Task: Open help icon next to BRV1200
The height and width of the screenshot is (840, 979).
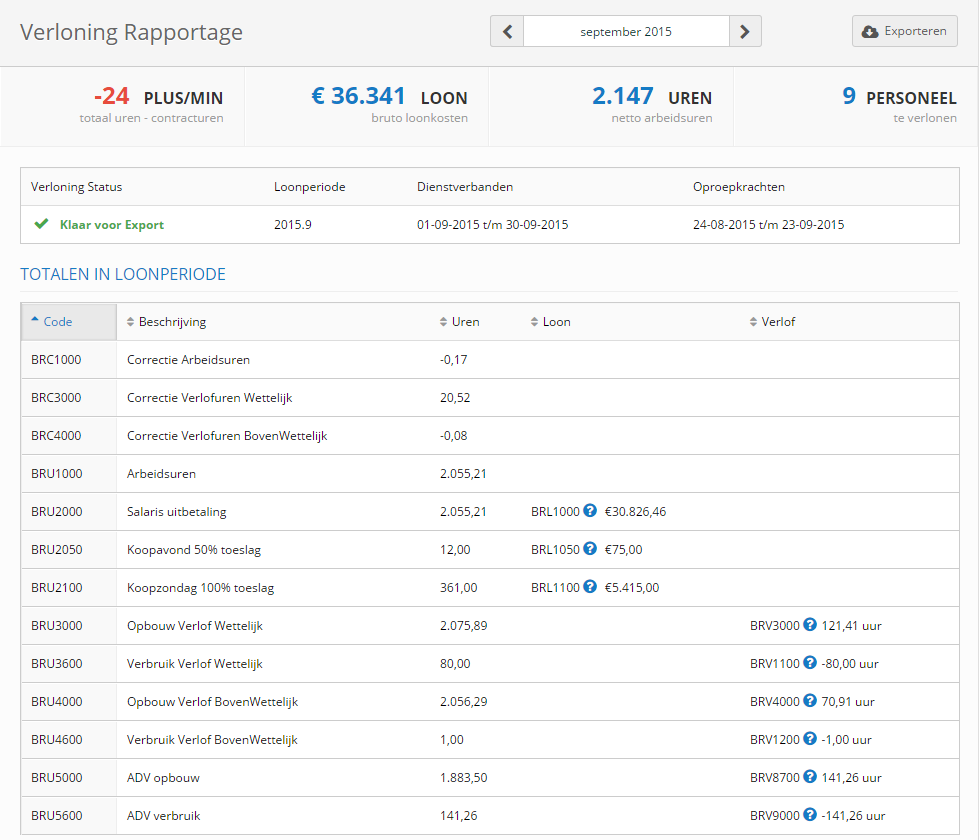Action: [809, 739]
